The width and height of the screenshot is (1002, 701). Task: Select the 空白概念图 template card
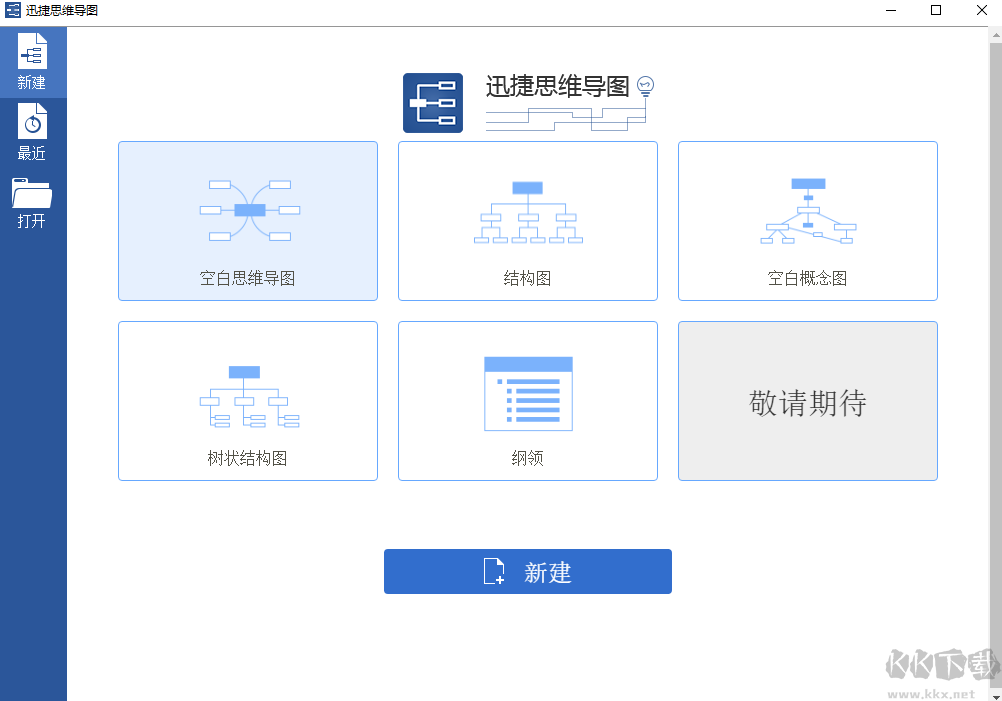807,220
